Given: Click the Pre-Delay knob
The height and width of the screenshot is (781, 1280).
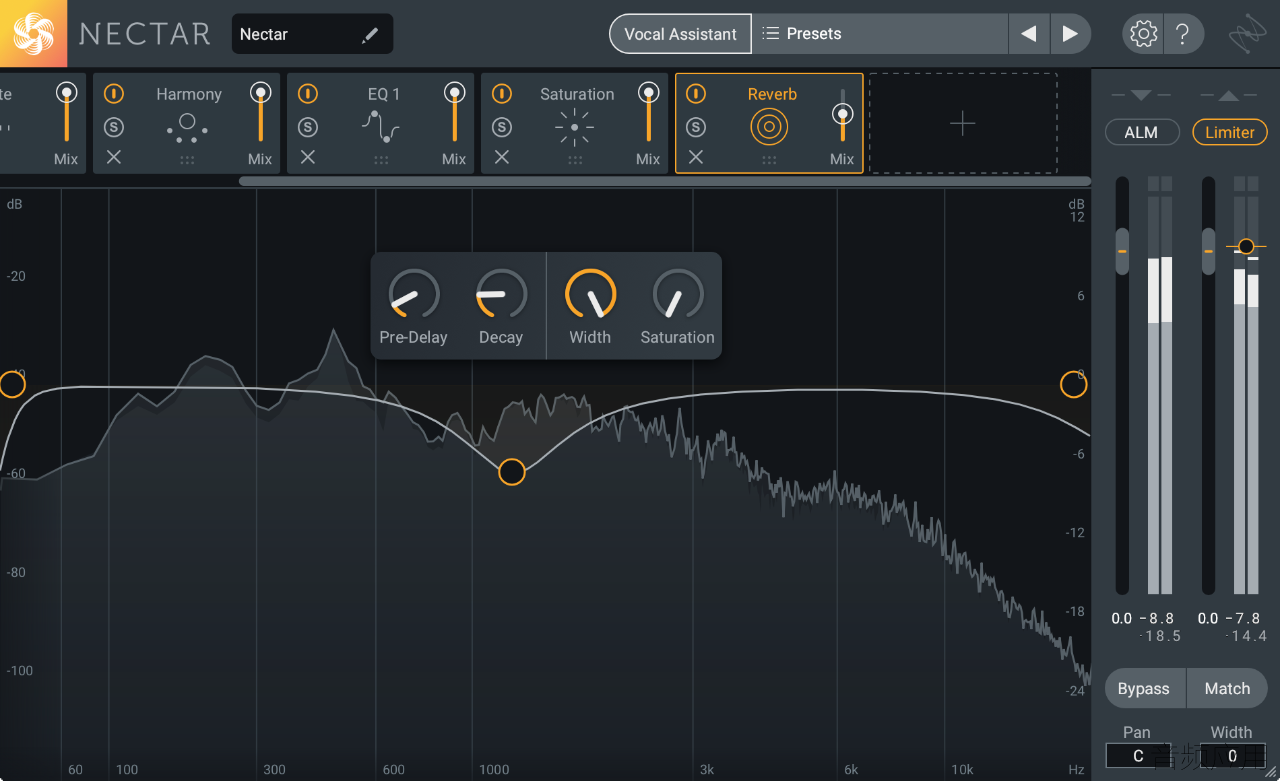Looking at the screenshot, I should (x=413, y=295).
